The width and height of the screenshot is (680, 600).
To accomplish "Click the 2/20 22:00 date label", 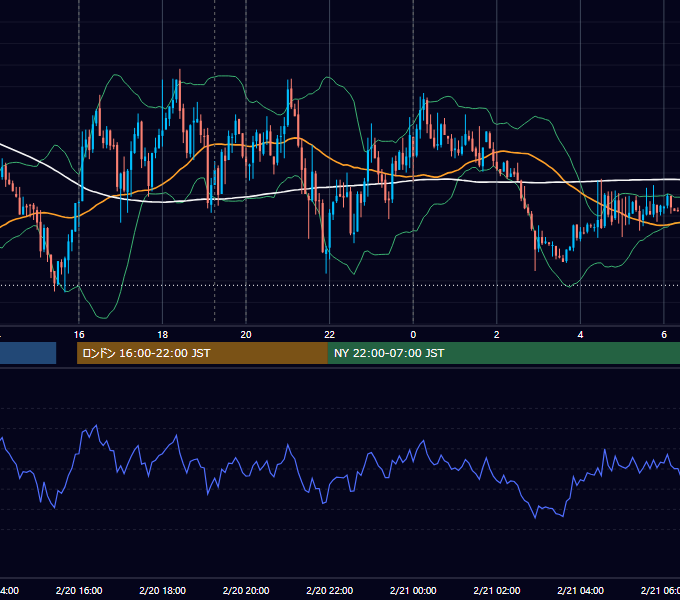I will pyautogui.click(x=330, y=590).
